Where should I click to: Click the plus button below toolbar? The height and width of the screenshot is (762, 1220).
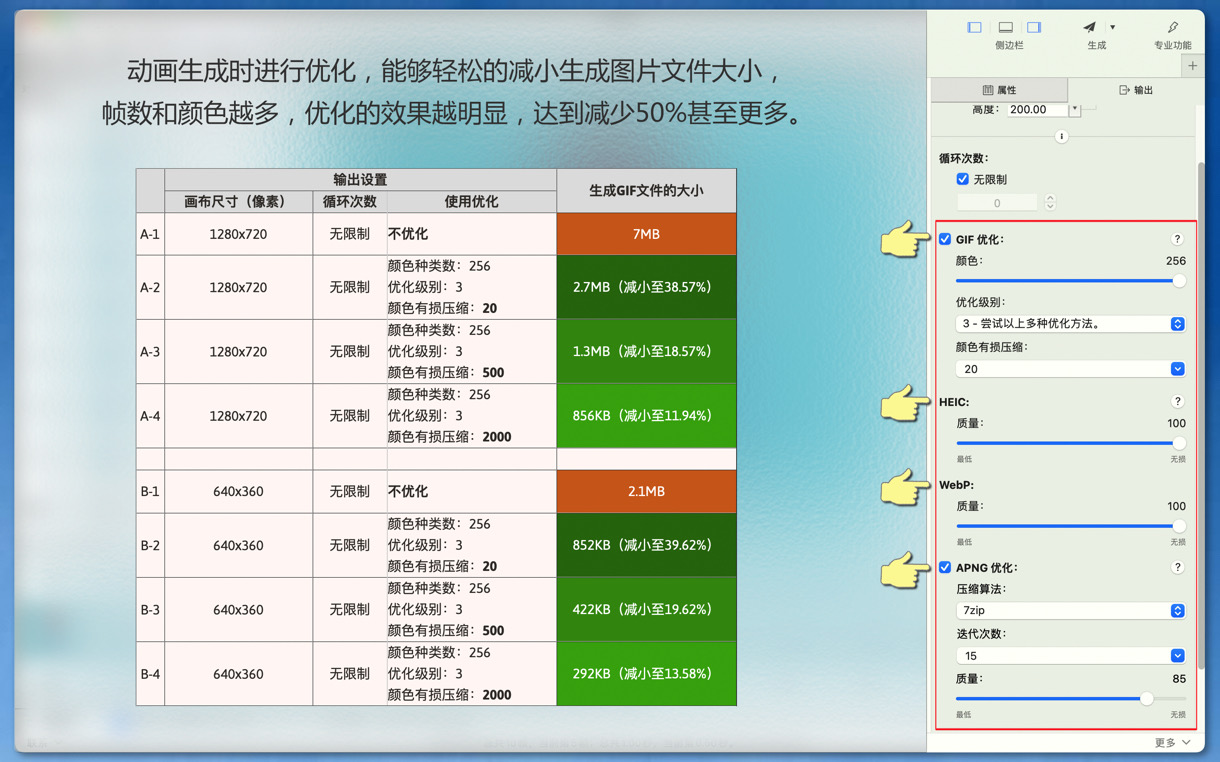point(1192,66)
